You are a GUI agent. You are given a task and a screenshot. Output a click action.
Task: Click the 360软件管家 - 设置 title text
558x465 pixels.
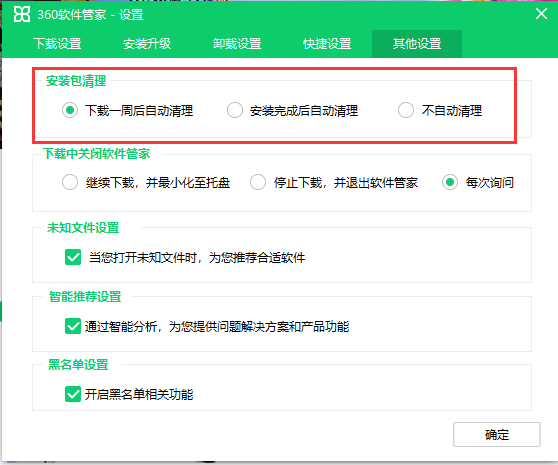click(90, 15)
